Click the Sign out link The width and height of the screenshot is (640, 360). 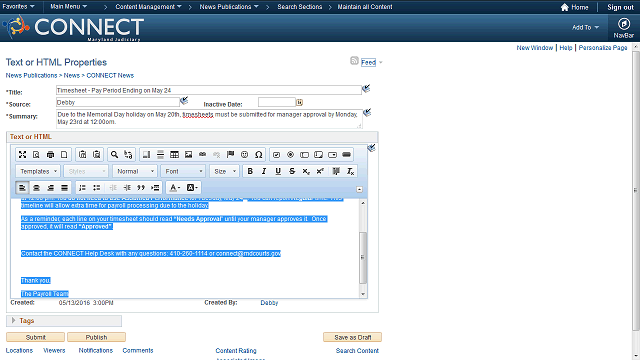[x=620, y=7]
